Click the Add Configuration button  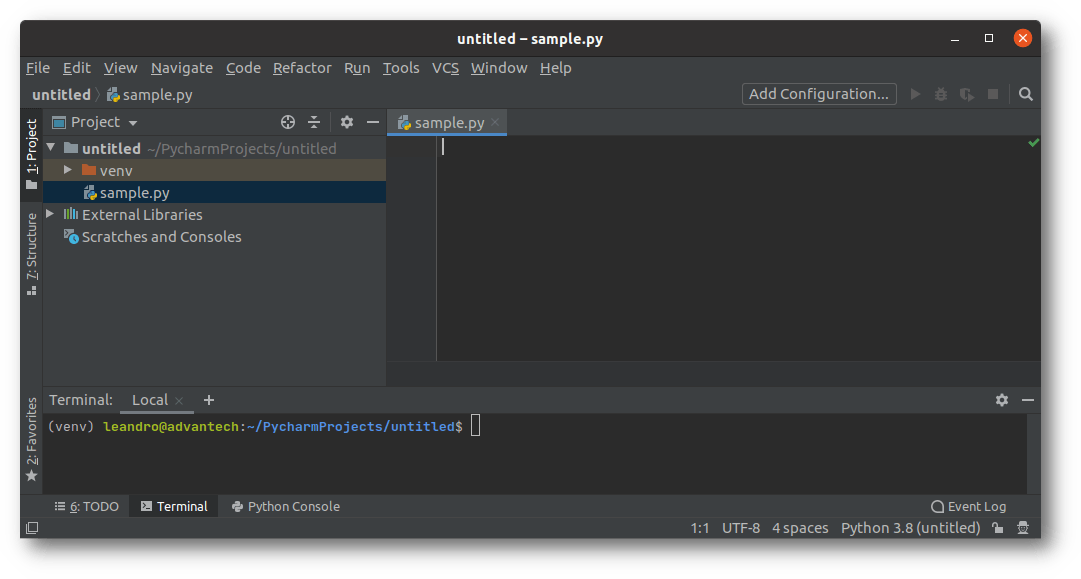point(818,93)
